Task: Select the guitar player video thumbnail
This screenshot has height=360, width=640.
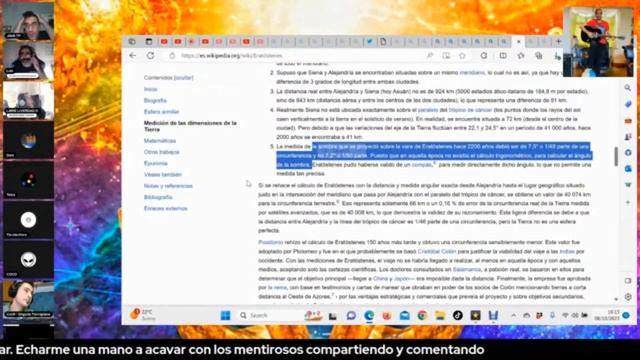Action: click(x=598, y=42)
